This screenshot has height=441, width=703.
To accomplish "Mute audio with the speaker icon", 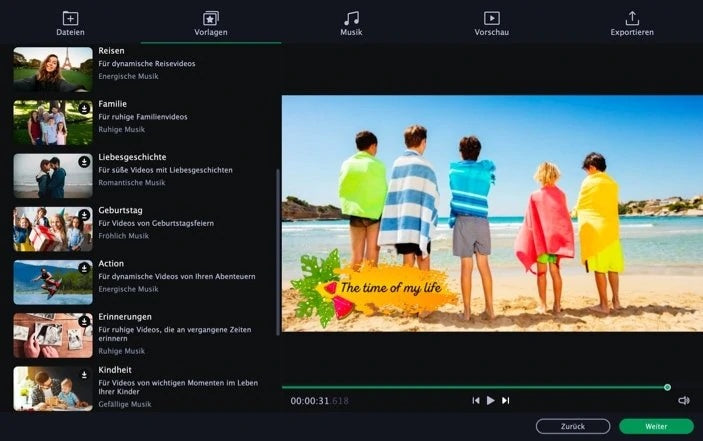I will (x=684, y=400).
